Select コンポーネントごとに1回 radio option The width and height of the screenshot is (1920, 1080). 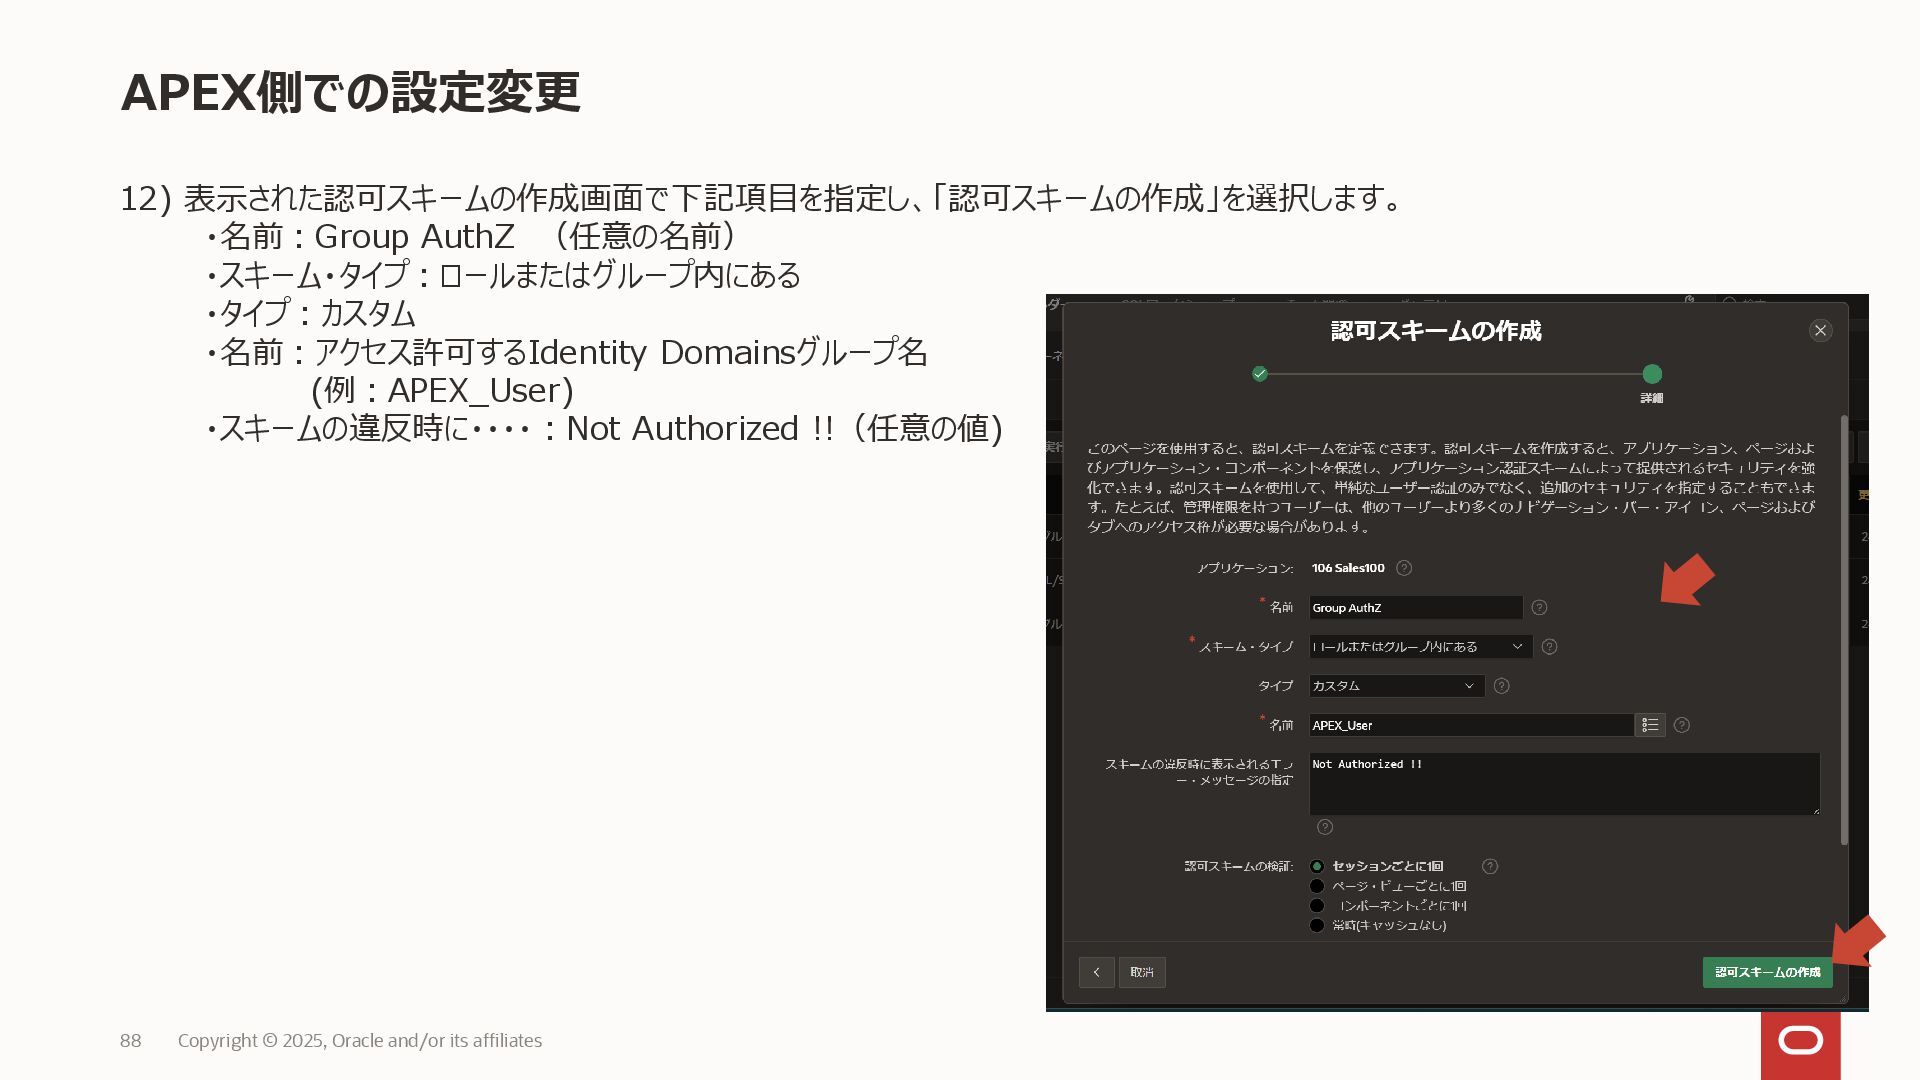(x=1317, y=906)
